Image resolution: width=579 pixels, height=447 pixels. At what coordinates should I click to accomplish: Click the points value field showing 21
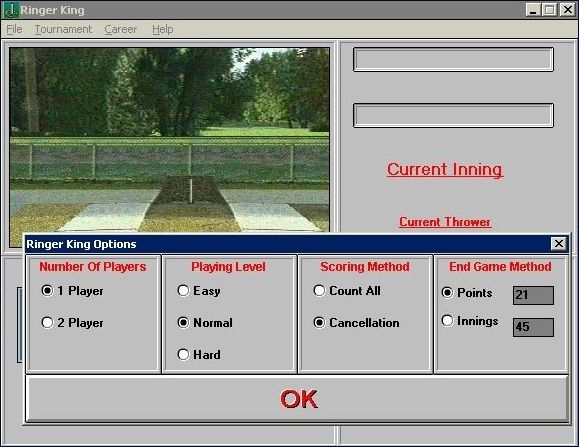[533, 295]
